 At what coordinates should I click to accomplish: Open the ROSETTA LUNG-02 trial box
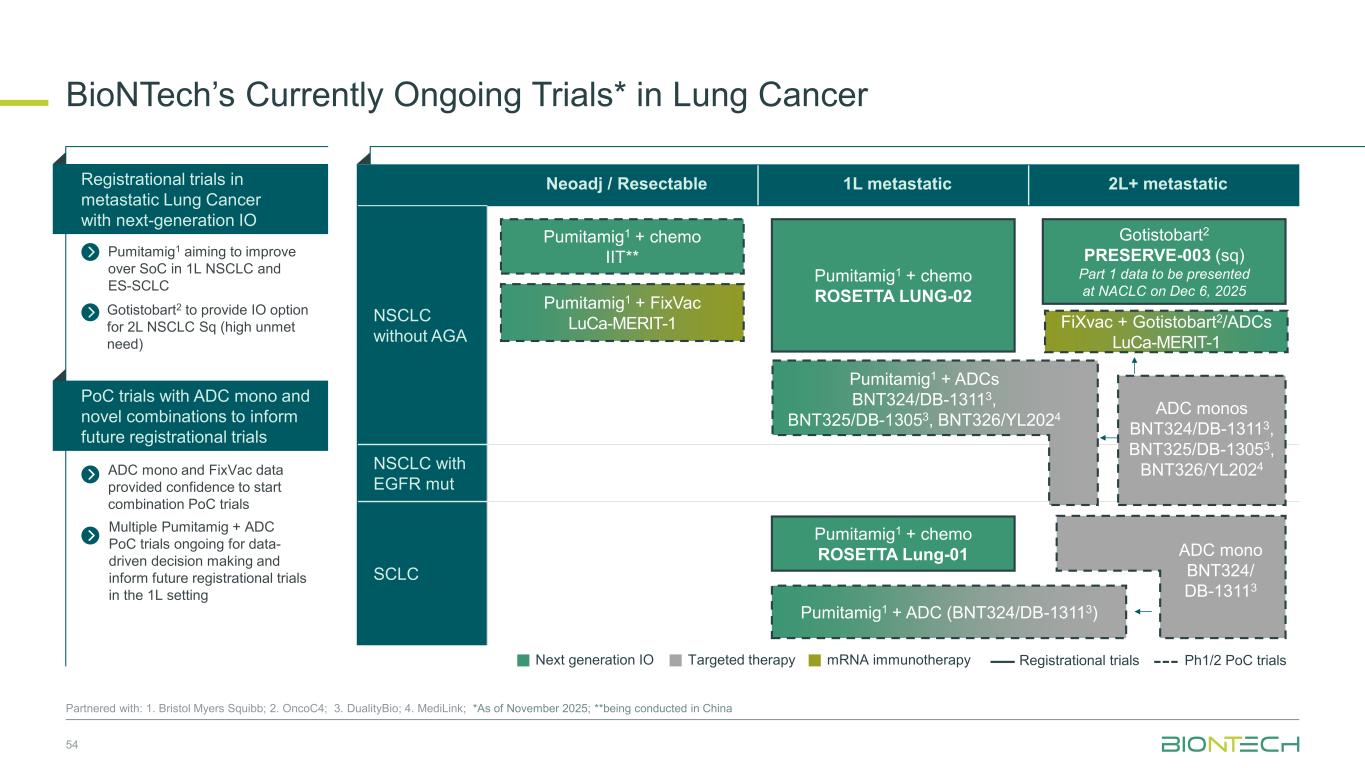click(x=893, y=285)
